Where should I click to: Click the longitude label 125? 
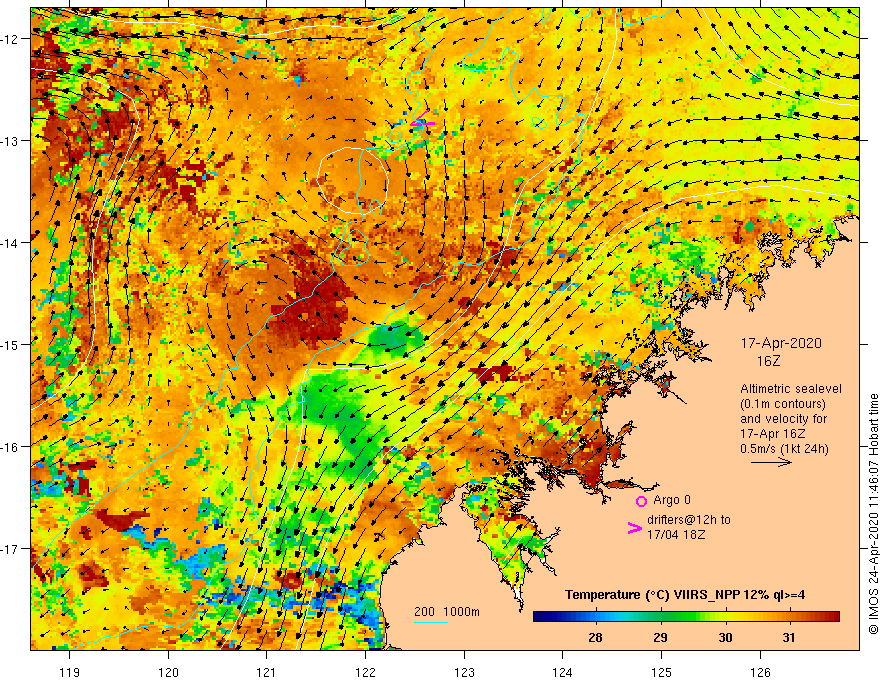pyautogui.click(x=661, y=672)
